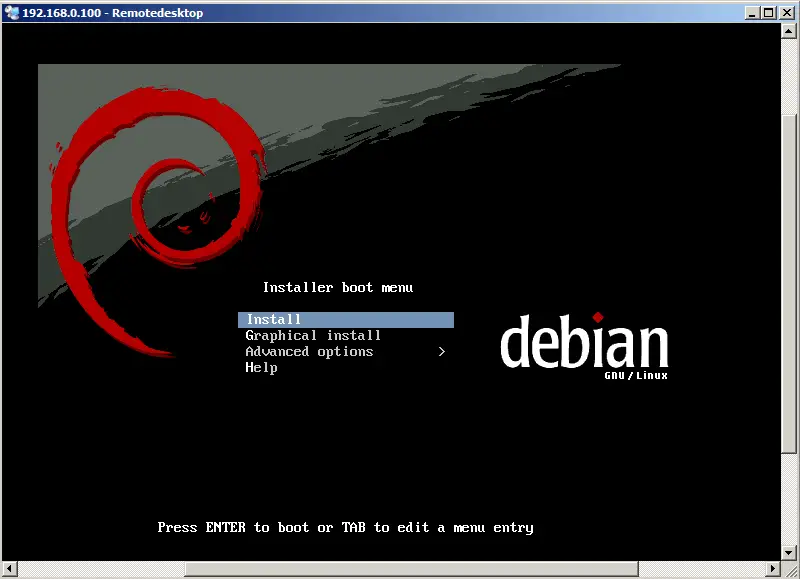Viewport: 800px width, 579px height.
Task: Close the Remotedesktop window
Action: coord(787,13)
